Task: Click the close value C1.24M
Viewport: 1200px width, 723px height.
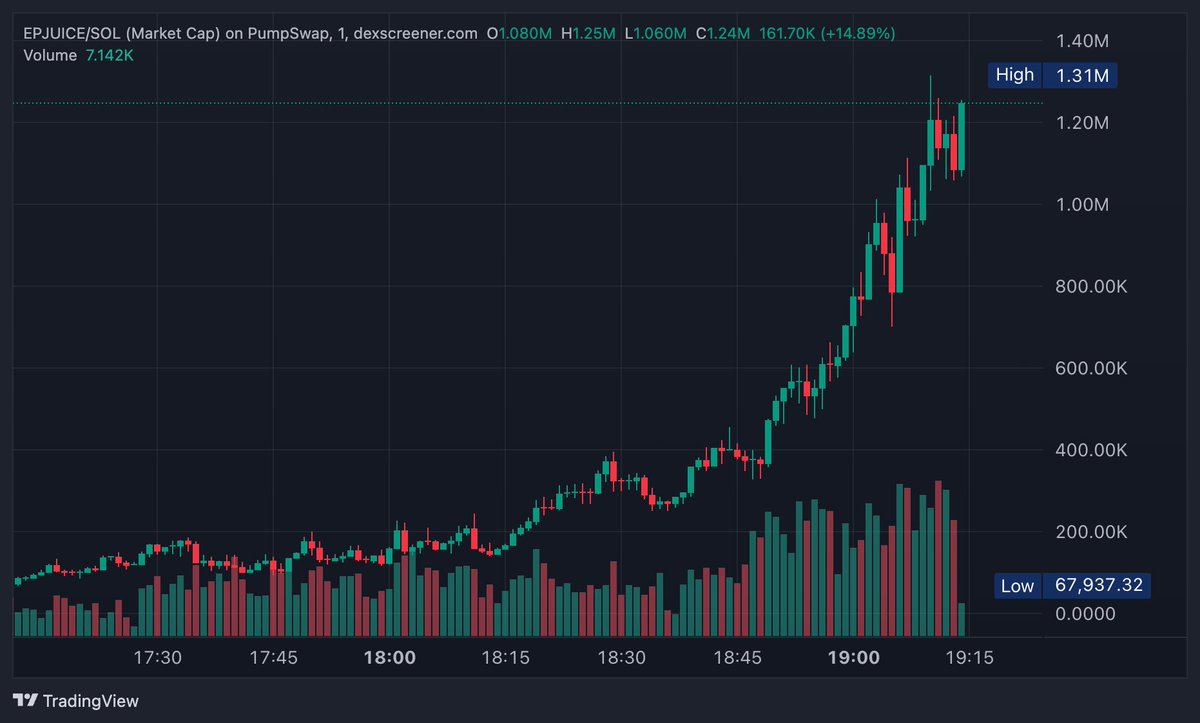Action: pyautogui.click(x=723, y=34)
